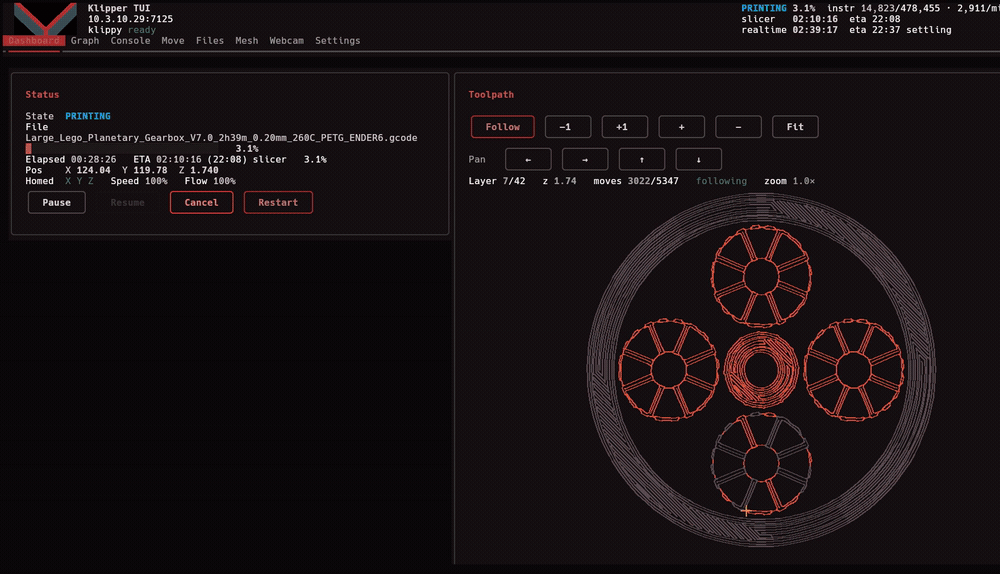This screenshot has height=574, width=1000.
Task: Click the toolhead crosshair marker on toolpath
Action: coord(746,510)
